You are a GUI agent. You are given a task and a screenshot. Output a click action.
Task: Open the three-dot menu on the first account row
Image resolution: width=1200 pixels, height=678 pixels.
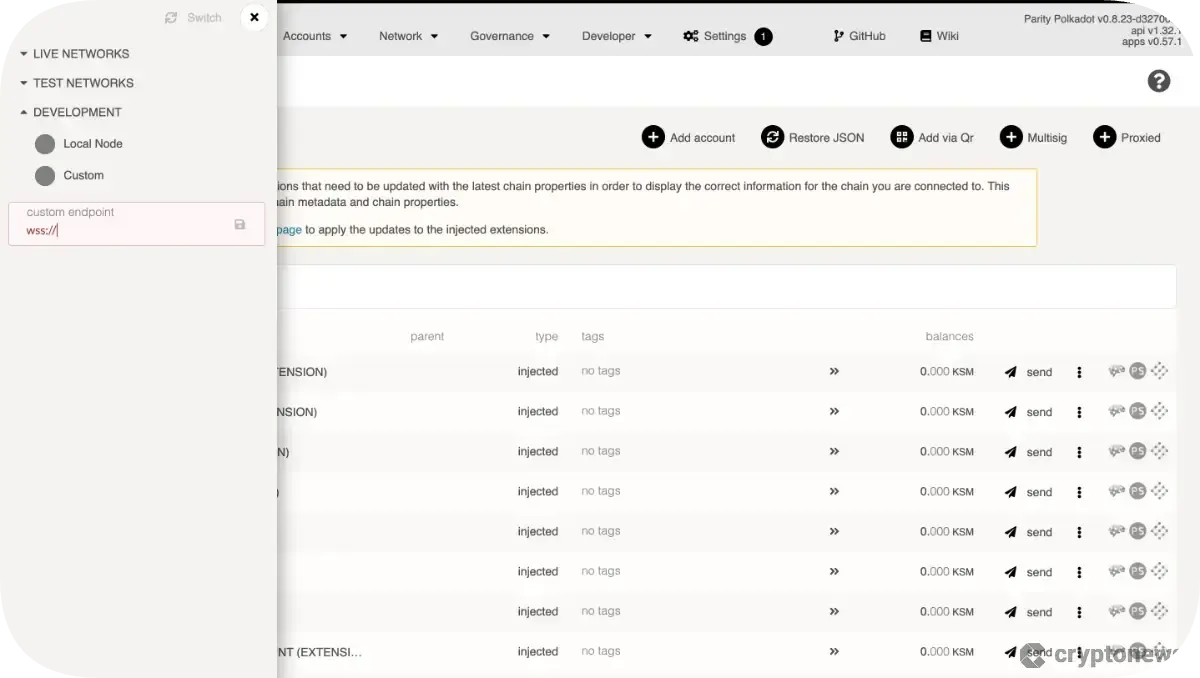1079,371
